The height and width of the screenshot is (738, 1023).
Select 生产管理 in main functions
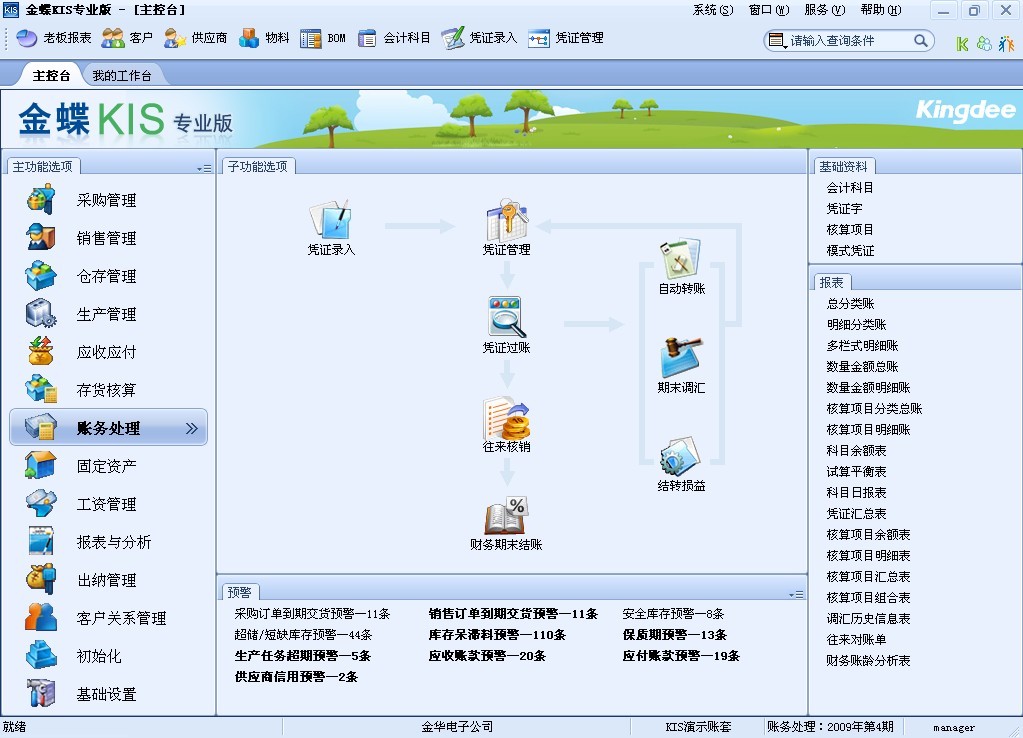click(x=107, y=314)
